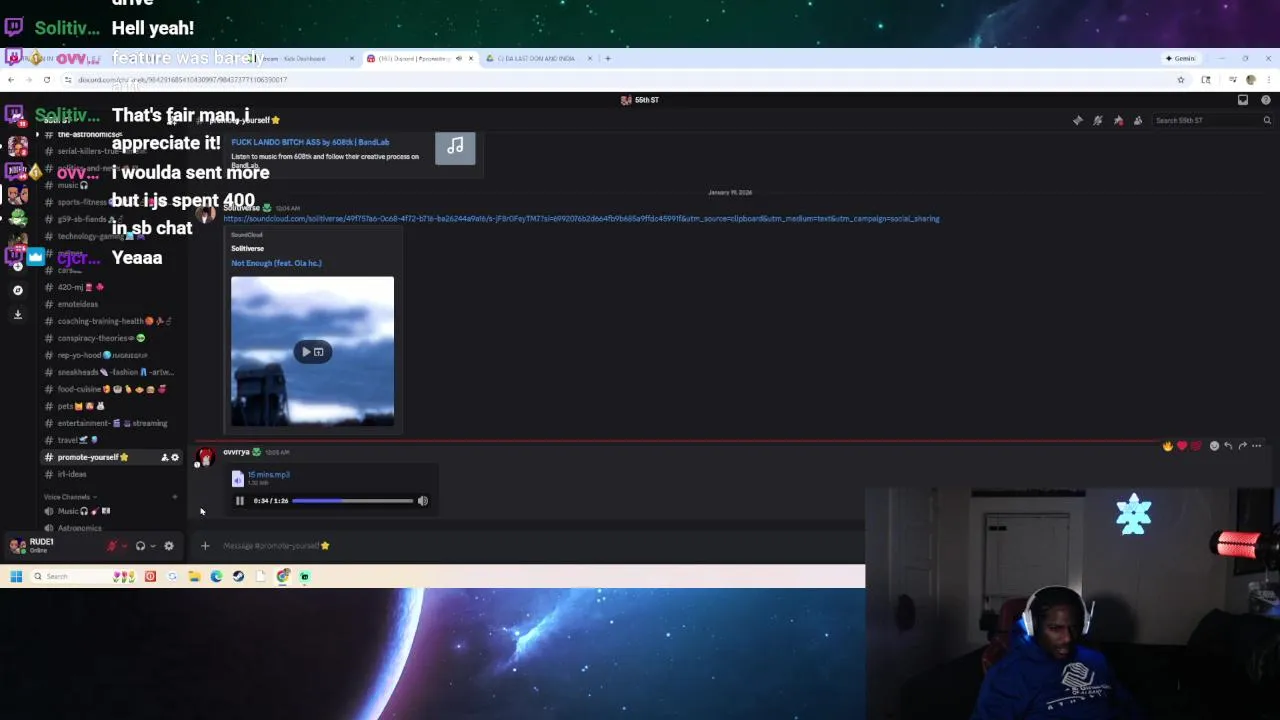Expand microphone input options arrow

124,546
